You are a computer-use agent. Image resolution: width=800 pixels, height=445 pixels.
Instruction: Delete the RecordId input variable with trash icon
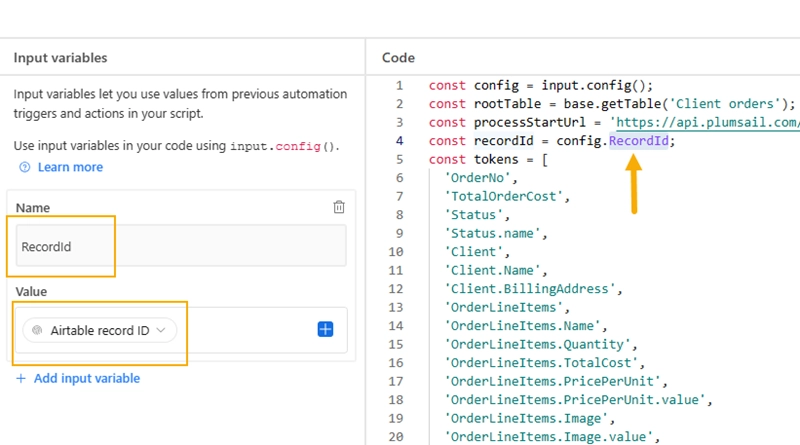pos(339,207)
